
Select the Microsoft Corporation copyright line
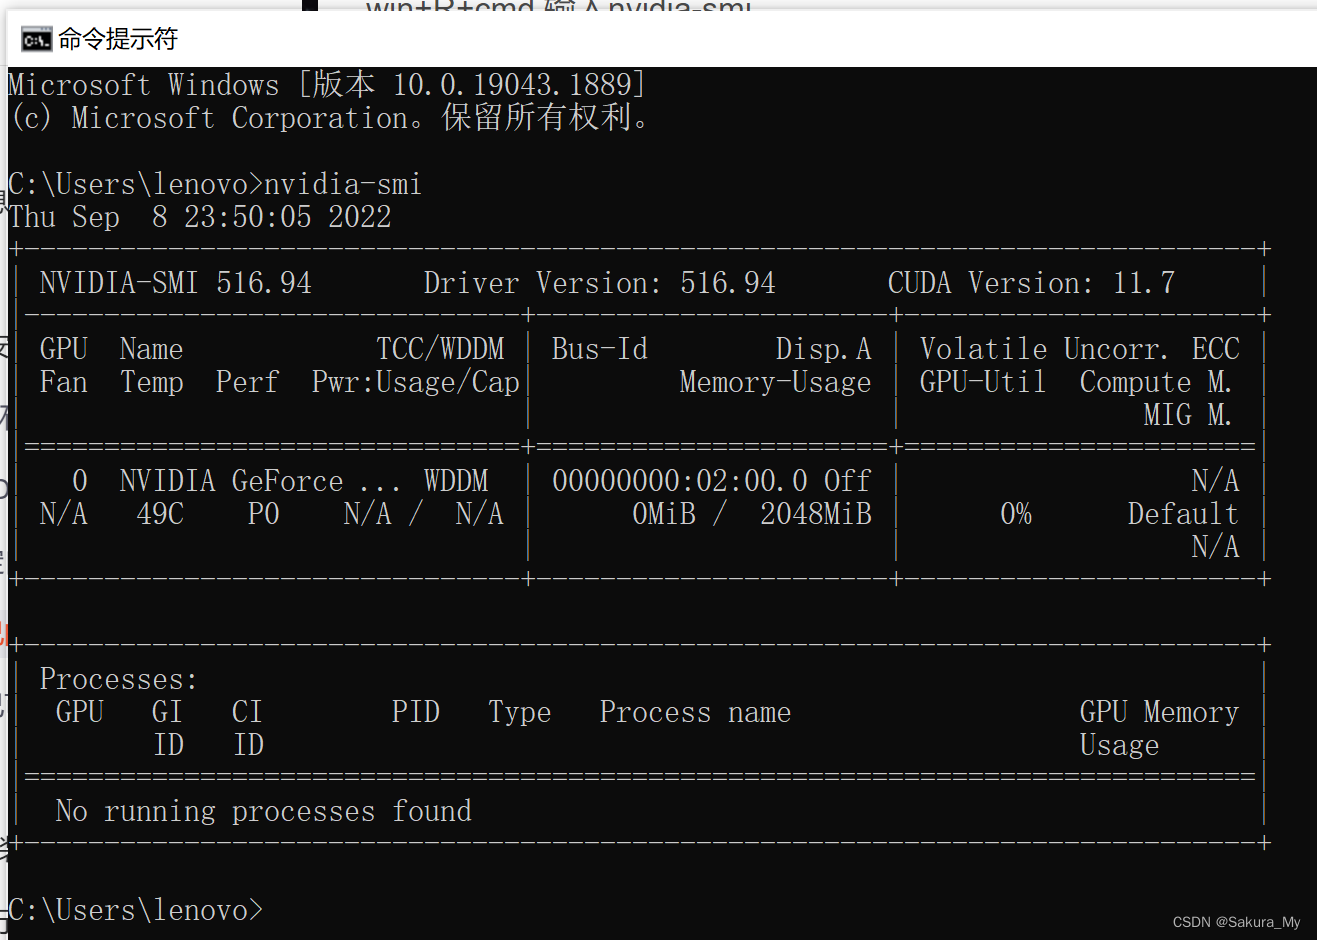(x=327, y=117)
